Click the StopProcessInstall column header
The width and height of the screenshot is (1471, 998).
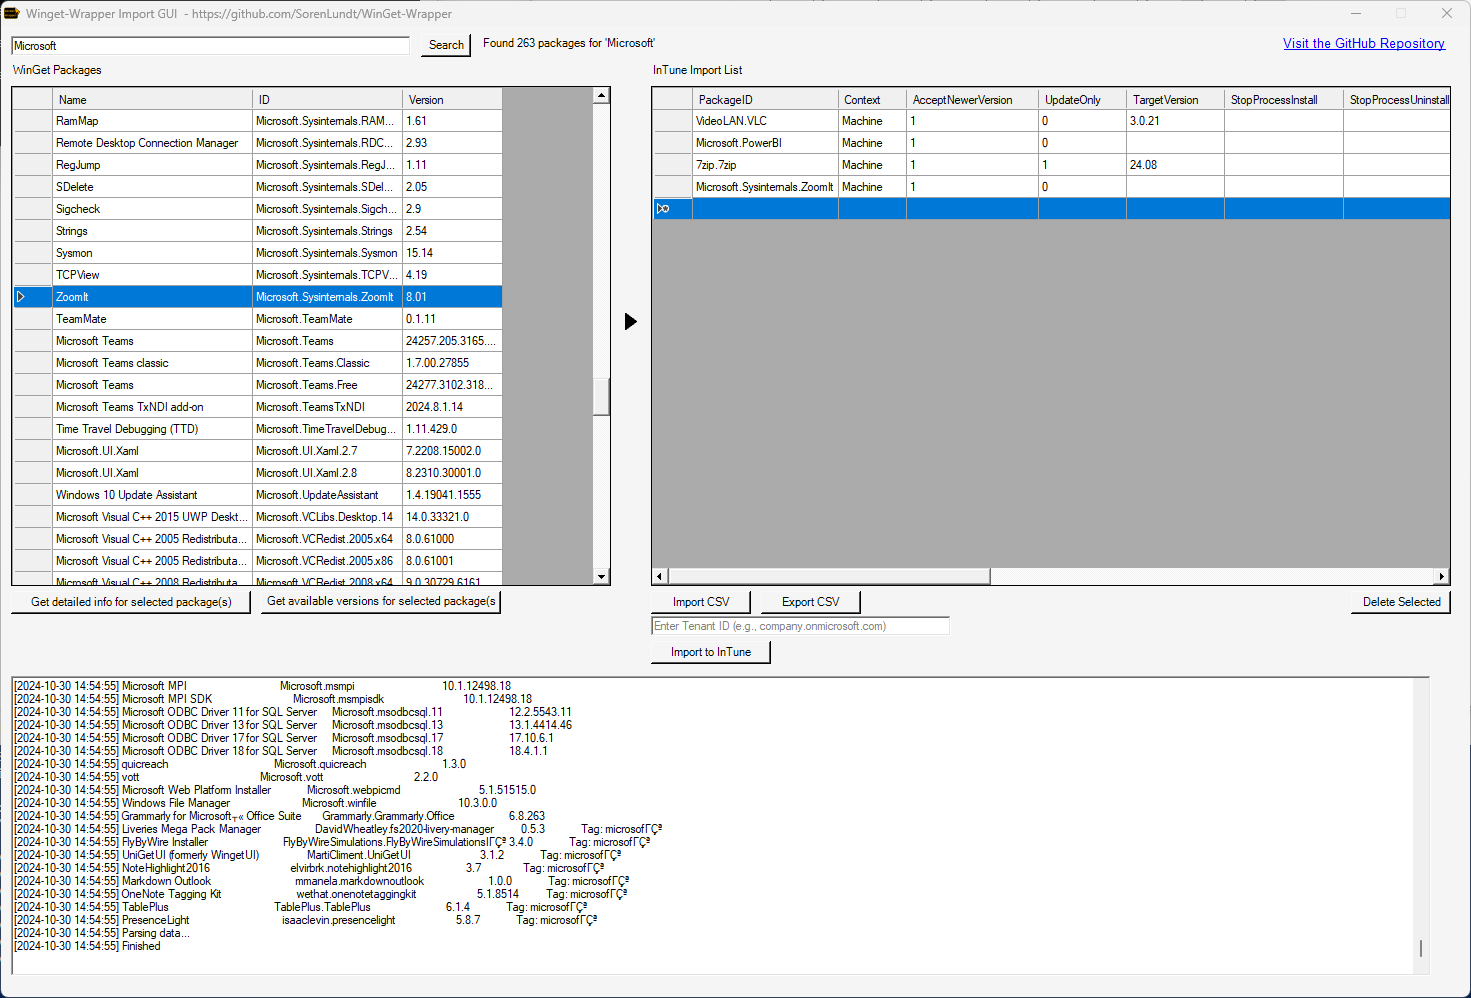pyautogui.click(x=1284, y=99)
